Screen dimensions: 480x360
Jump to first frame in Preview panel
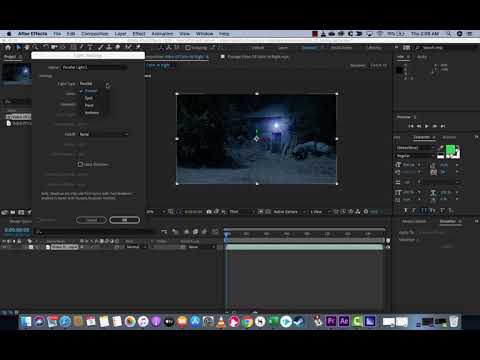(411, 126)
